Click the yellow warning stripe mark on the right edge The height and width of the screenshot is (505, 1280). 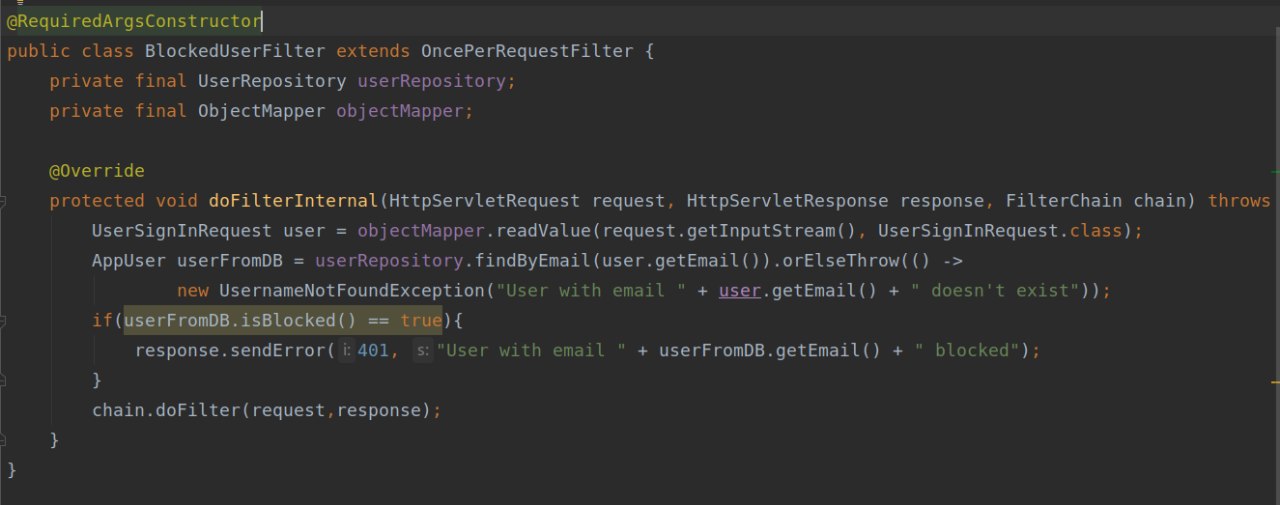1275,381
